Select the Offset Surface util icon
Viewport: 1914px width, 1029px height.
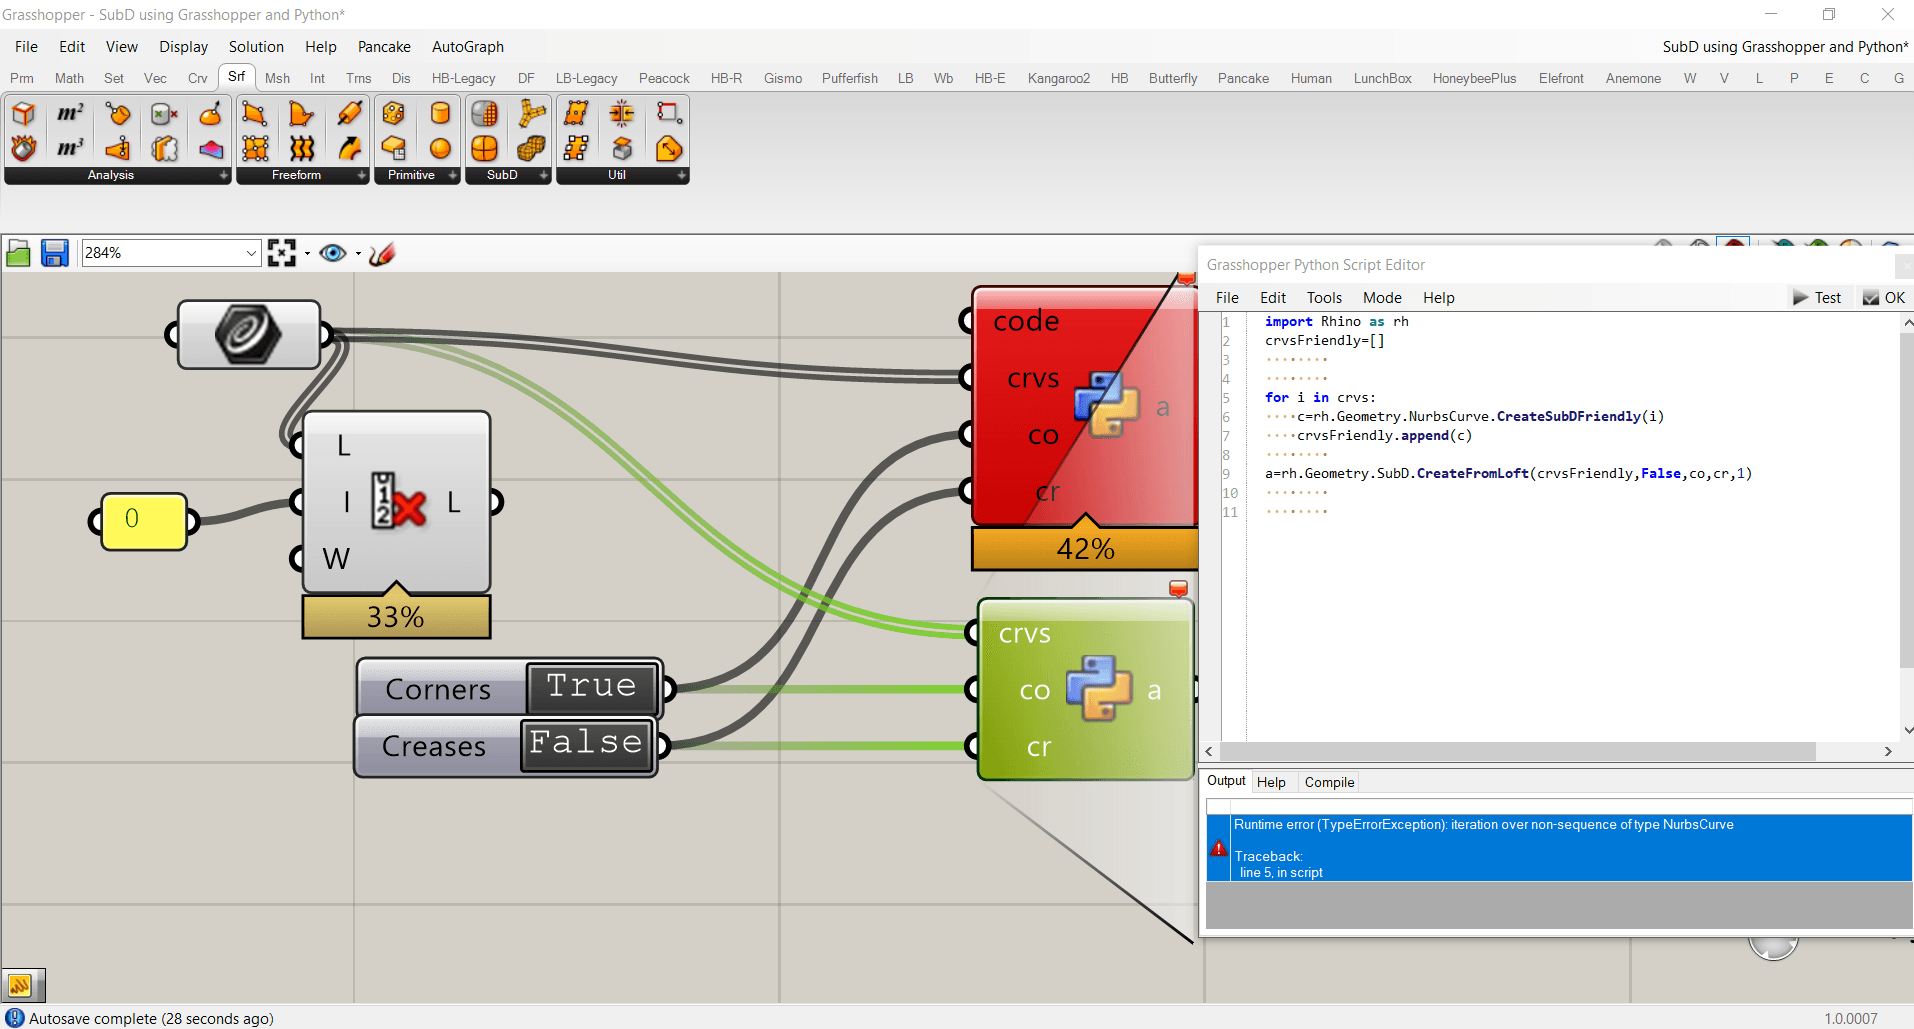623,149
